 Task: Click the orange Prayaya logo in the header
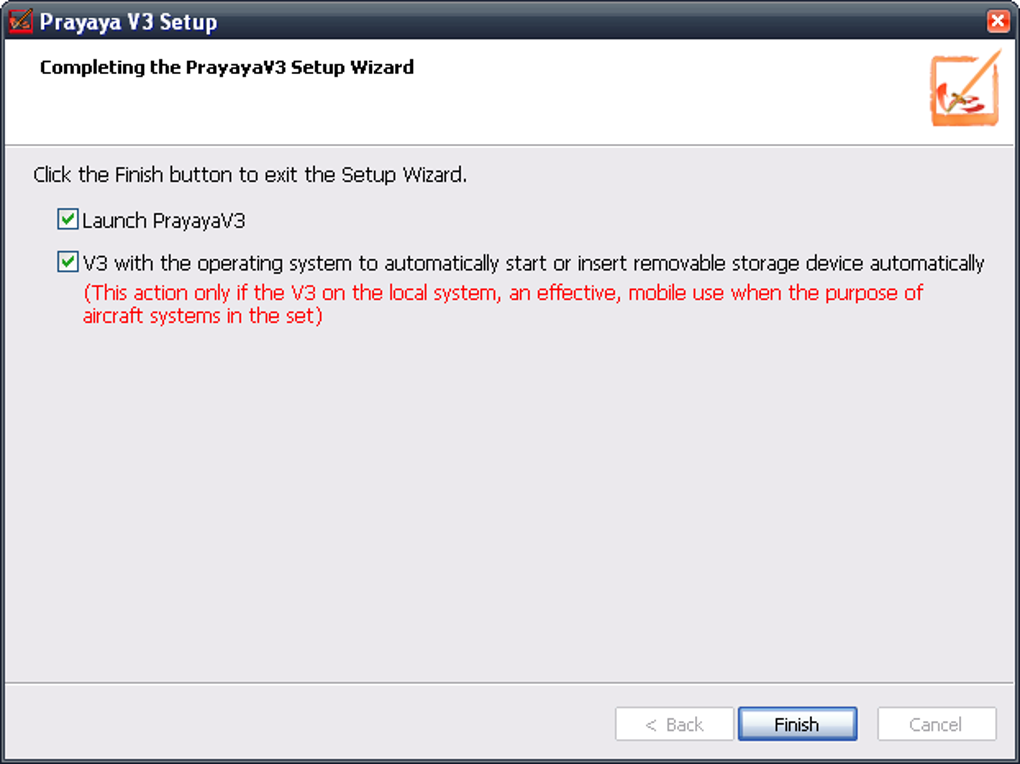click(964, 90)
